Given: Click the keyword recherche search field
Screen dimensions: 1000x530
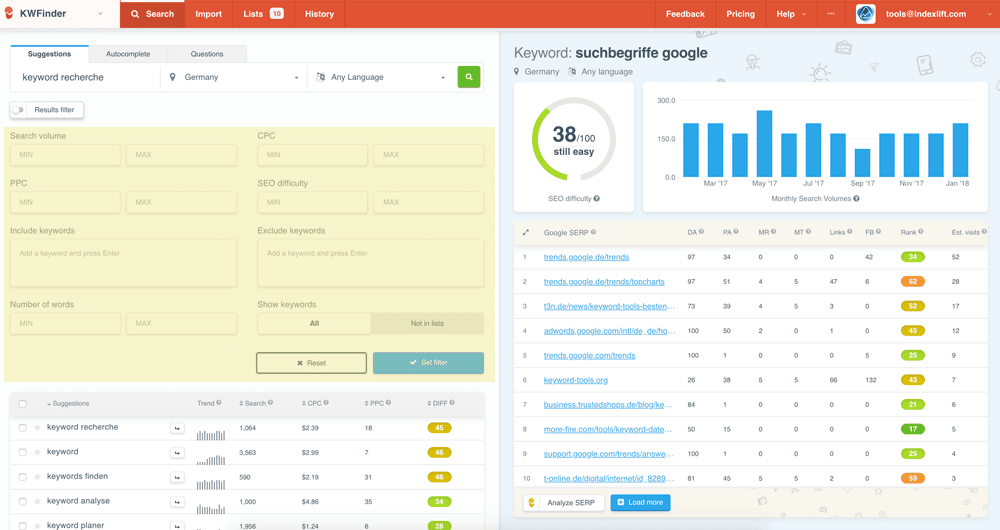Looking at the screenshot, I should [85, 77].
